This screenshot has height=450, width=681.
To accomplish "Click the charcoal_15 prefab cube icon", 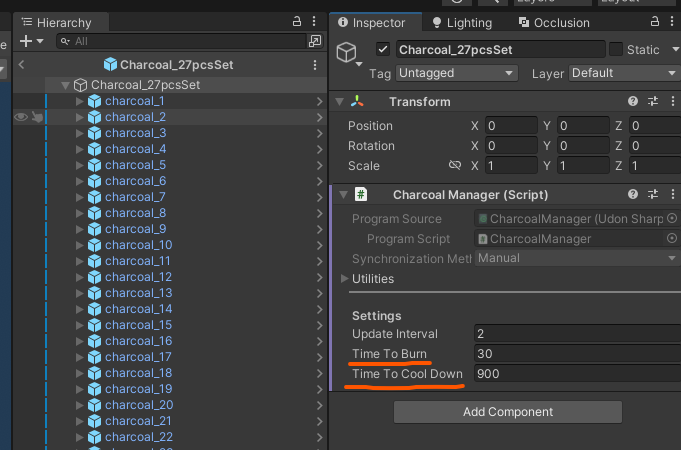I will (x=94, y=325).
